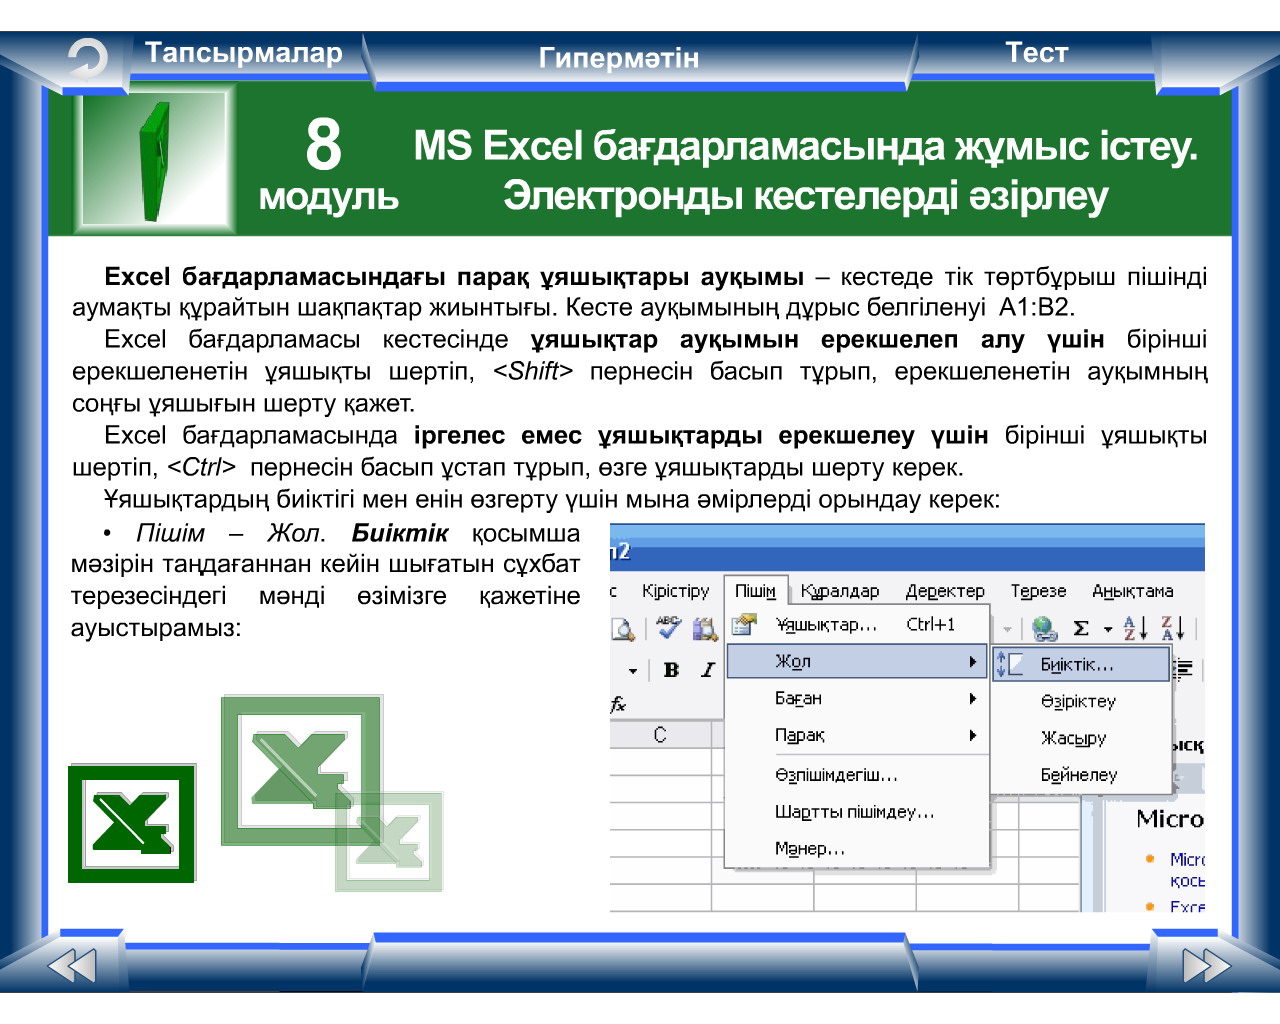Image resolution: width=1280 pixels, height=1024 pixels.
Task: Go to next page with double right arrows
Action: tap(1206, 966)
